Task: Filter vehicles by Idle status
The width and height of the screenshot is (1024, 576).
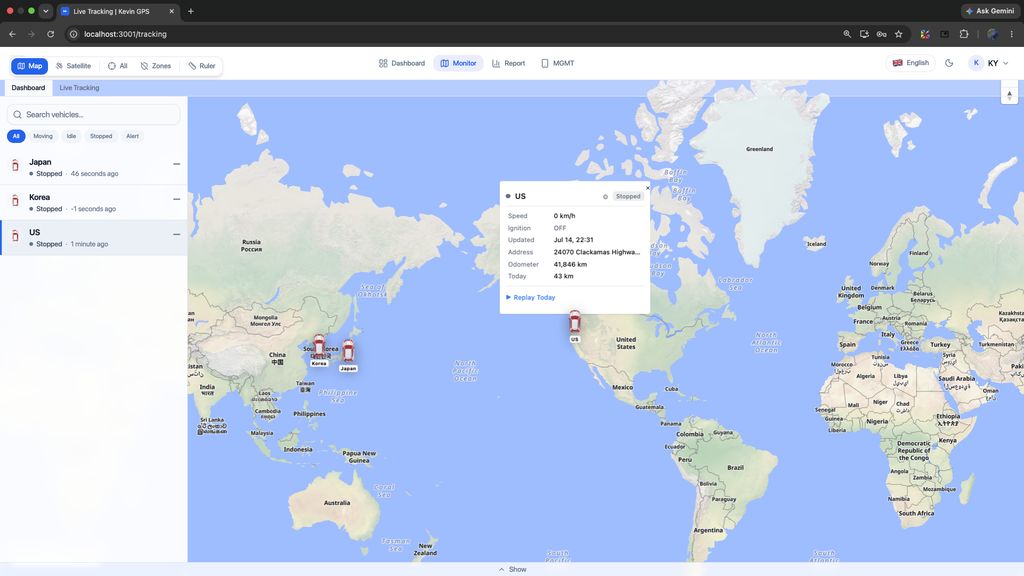Action: pos(71,136)
